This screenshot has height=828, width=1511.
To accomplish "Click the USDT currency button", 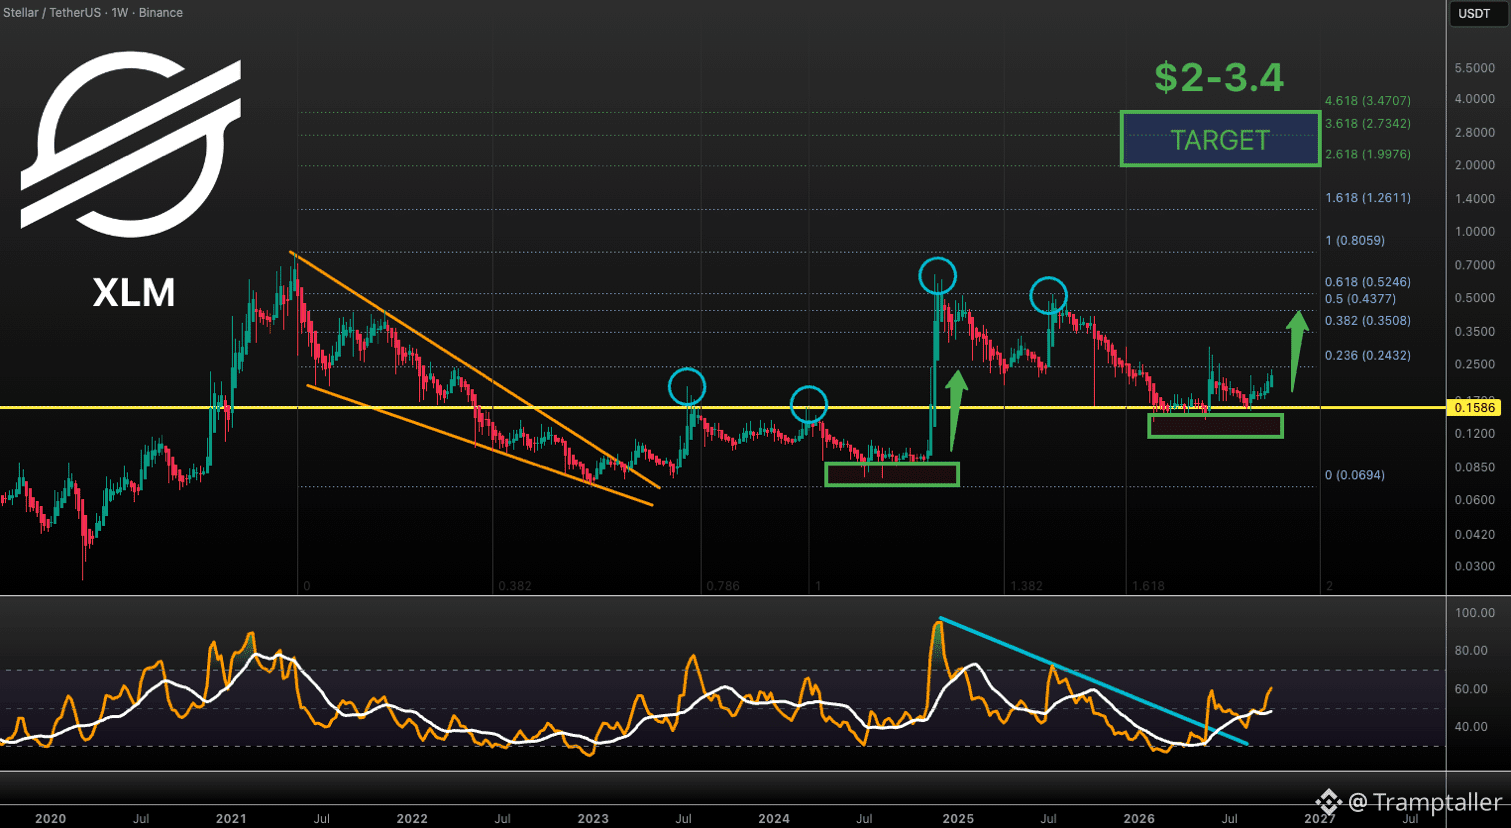I will tap(1474, 13).
